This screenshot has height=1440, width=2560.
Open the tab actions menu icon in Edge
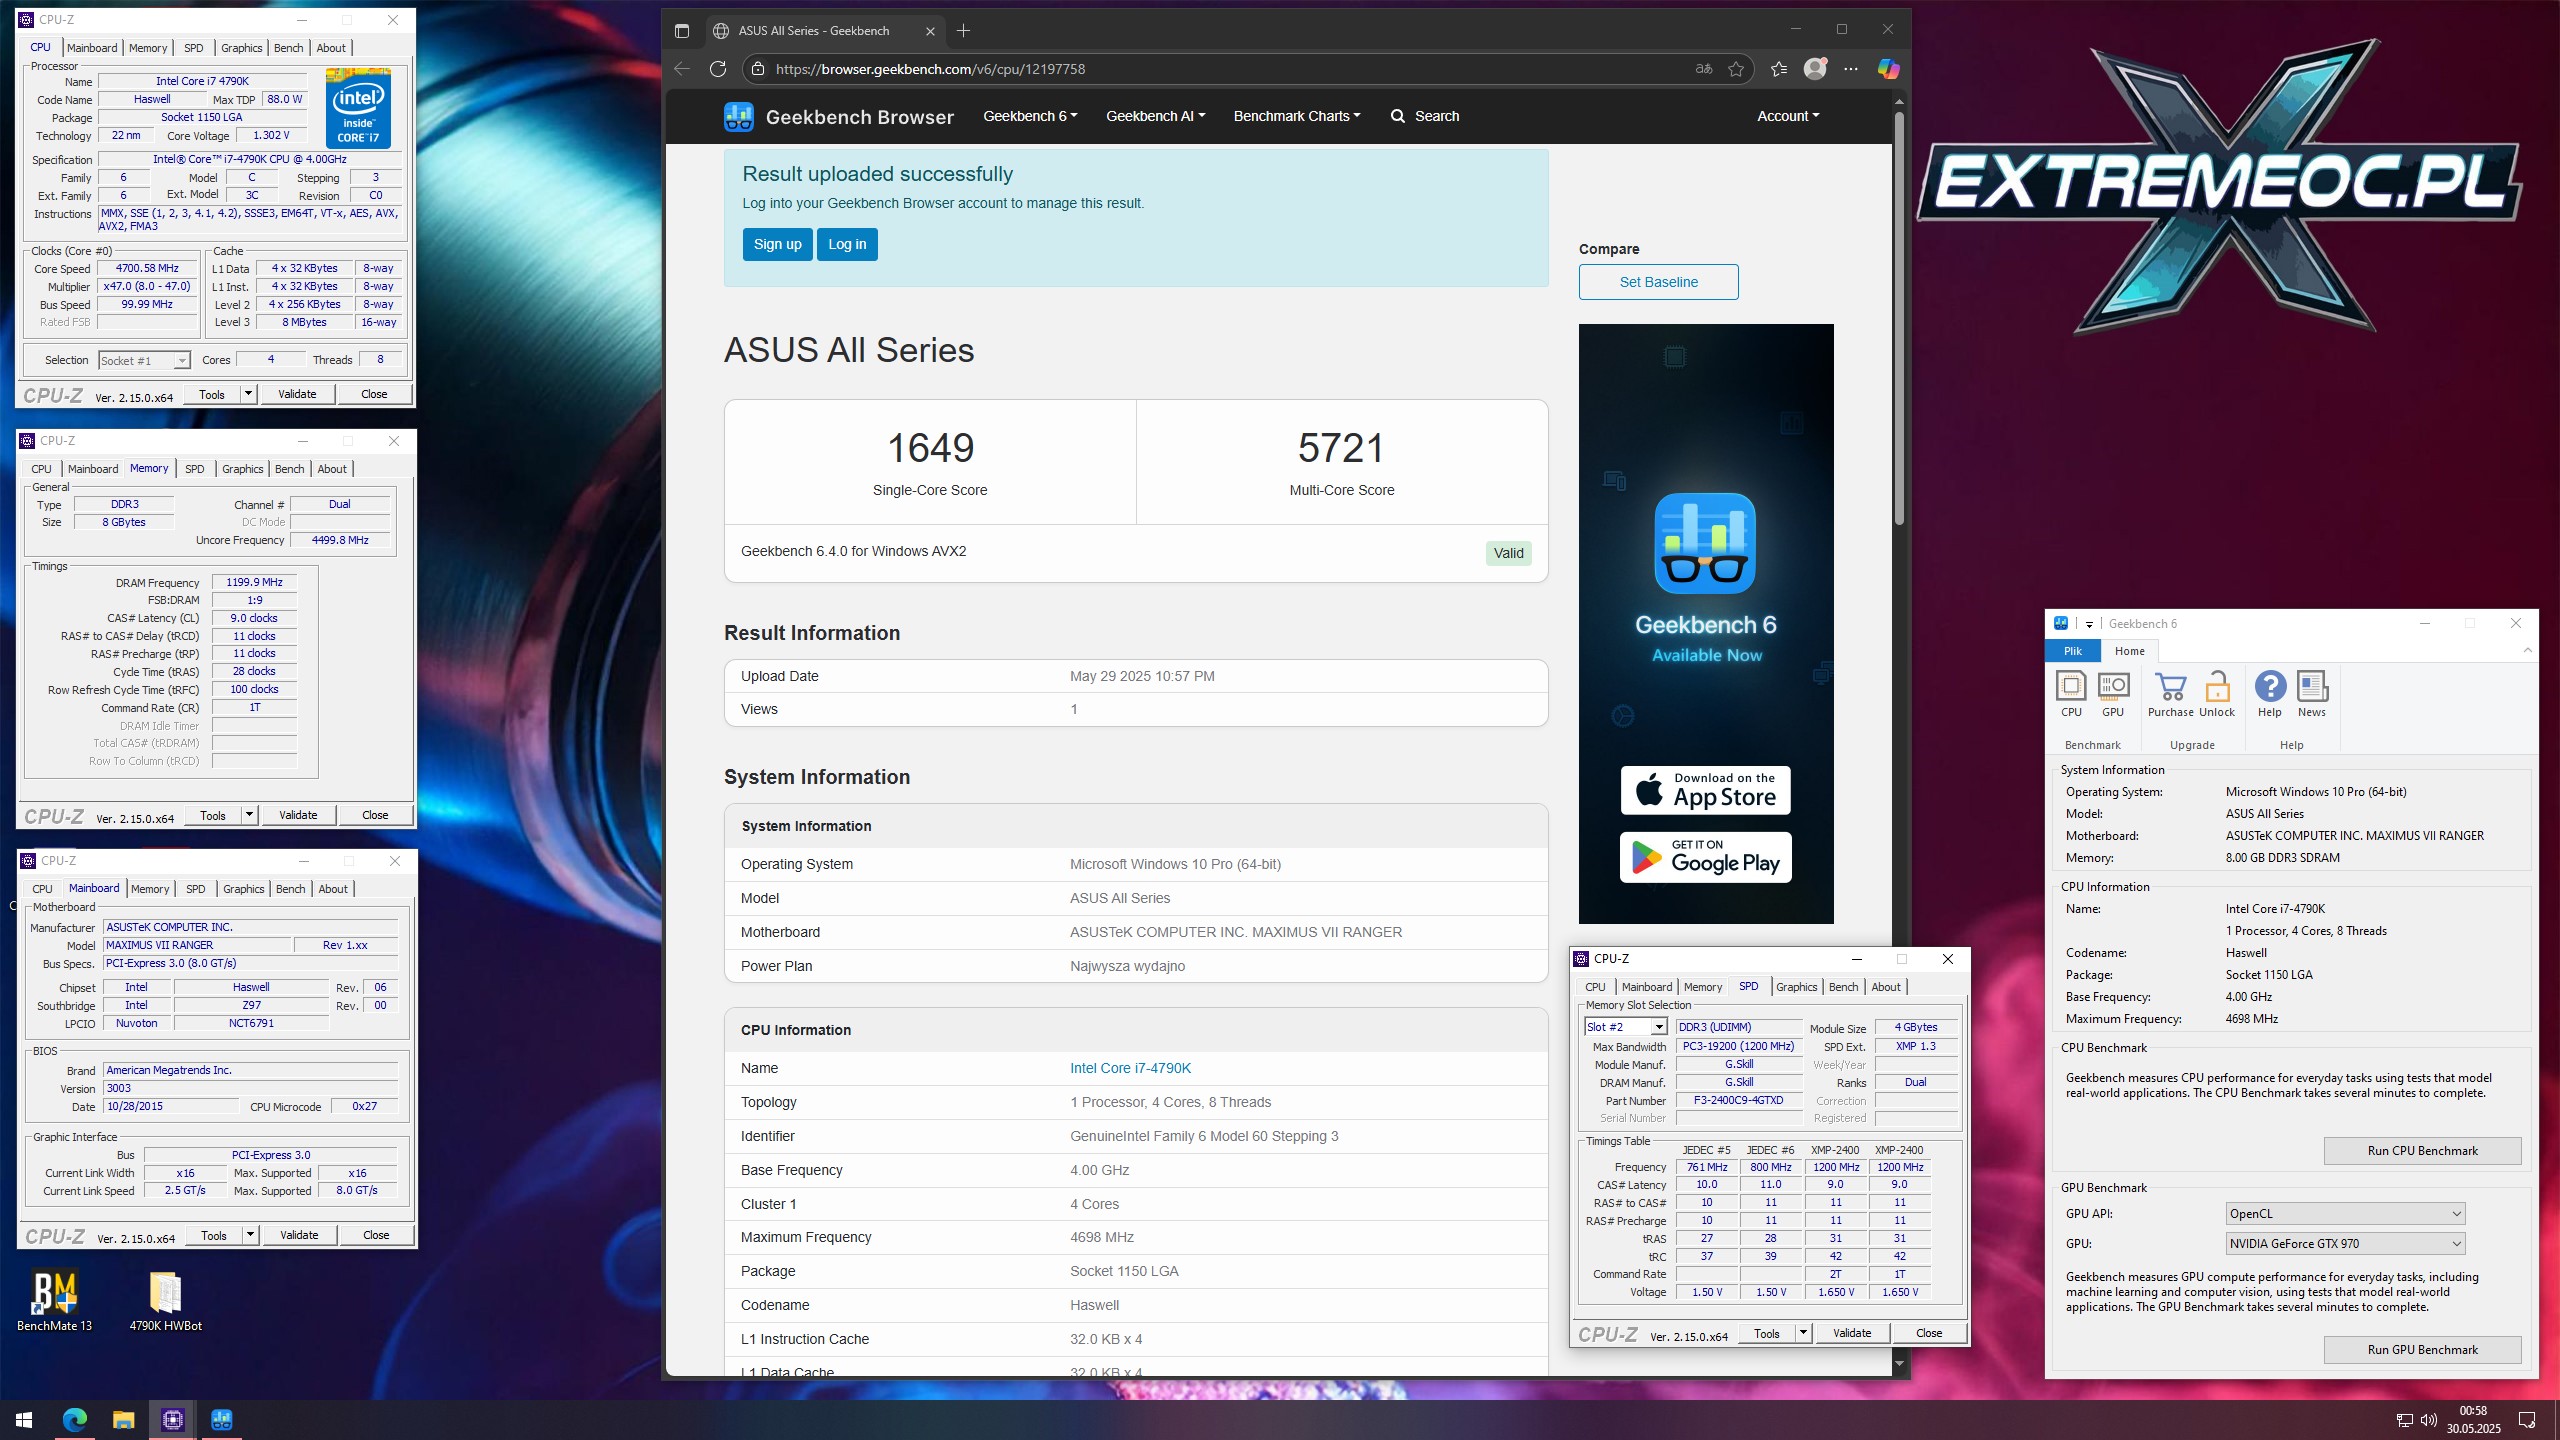(x=682, y=31)
